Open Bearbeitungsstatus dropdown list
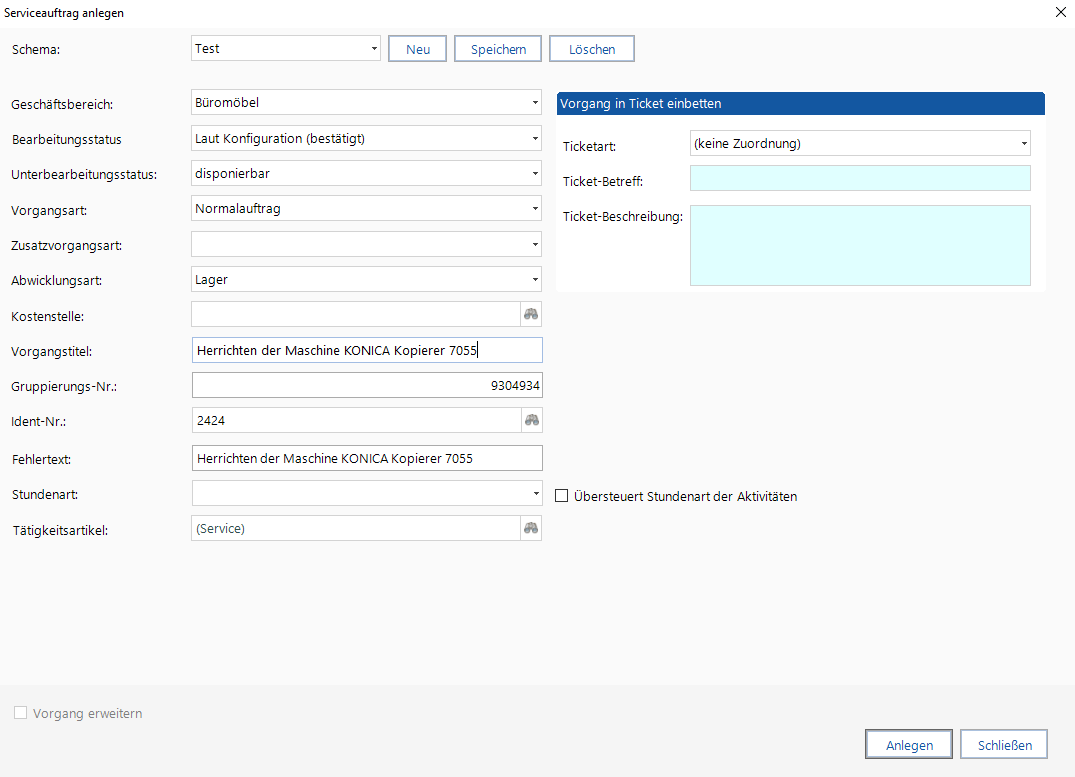Screen dimensions: 1075x777 [535, 138]
